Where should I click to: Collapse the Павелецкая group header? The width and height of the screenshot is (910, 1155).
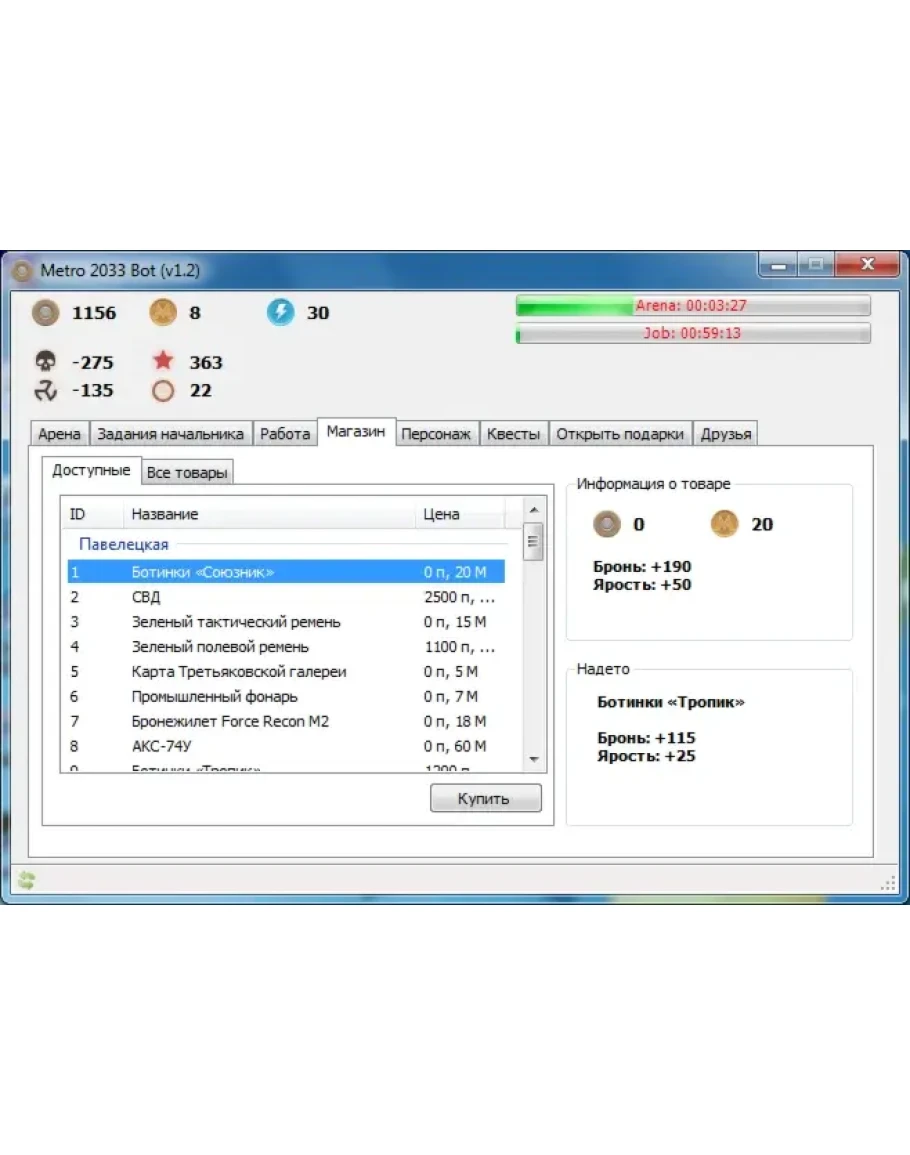click(x=124, y=545)
